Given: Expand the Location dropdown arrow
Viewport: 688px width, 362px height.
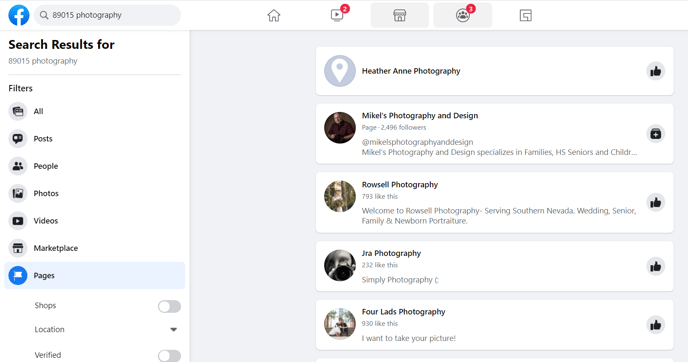Looking at the screenshot, I should 174,330.
